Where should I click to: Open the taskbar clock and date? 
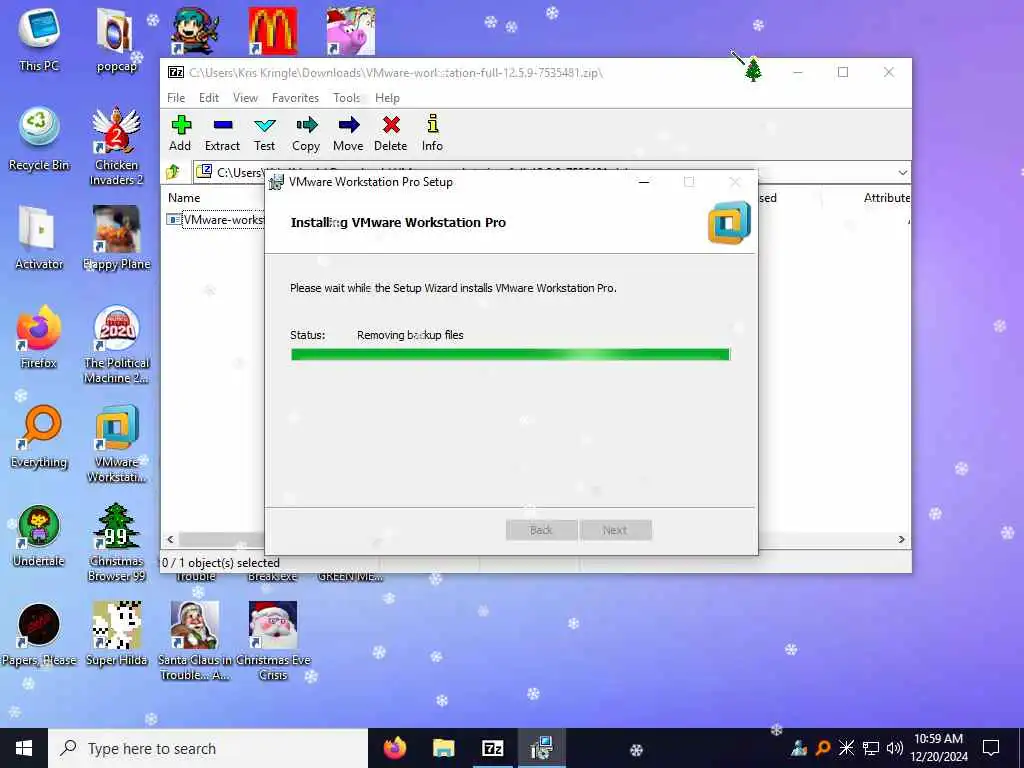point(938,748)
